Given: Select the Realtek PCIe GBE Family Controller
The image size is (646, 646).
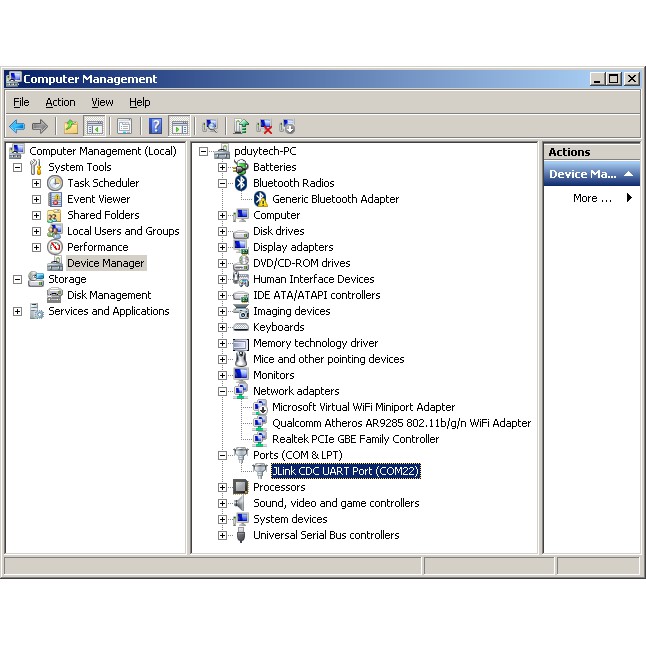Looking at the screenshot, I should (355, 439).
